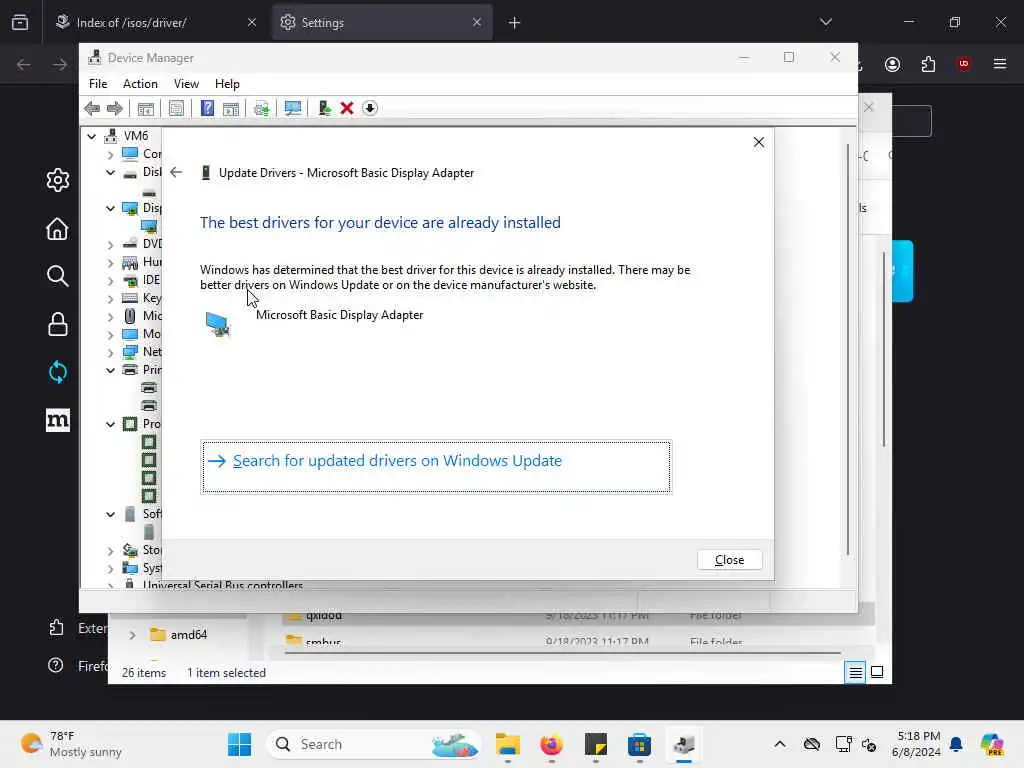This screenshot has height=768, width=1024.
Task: Collapse the Processors category
Action: pyautogui.click(x=110, y=424)
